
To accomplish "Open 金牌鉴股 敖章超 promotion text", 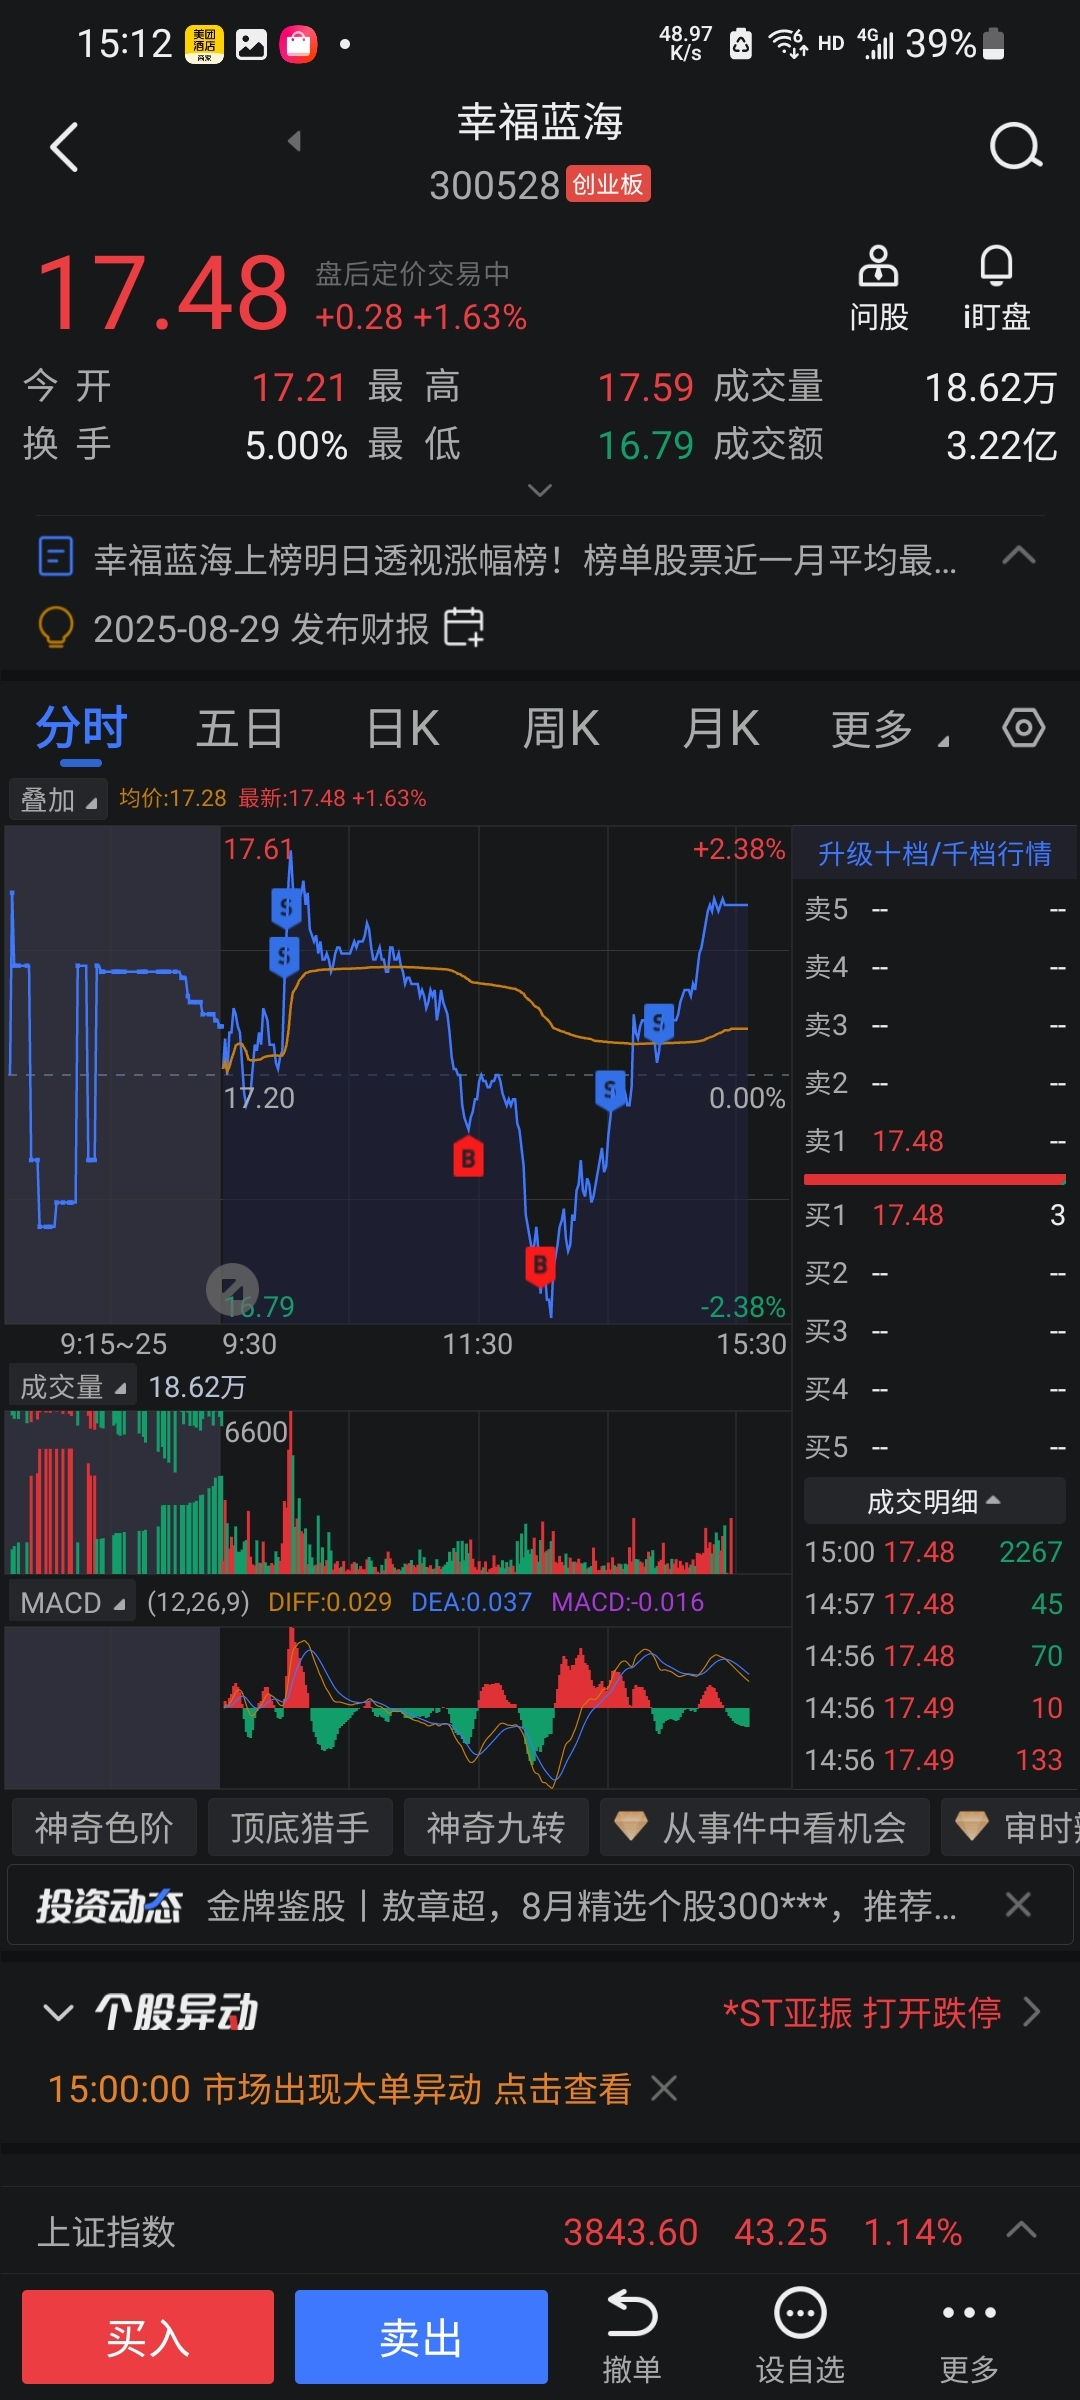I will [581, 1905].
